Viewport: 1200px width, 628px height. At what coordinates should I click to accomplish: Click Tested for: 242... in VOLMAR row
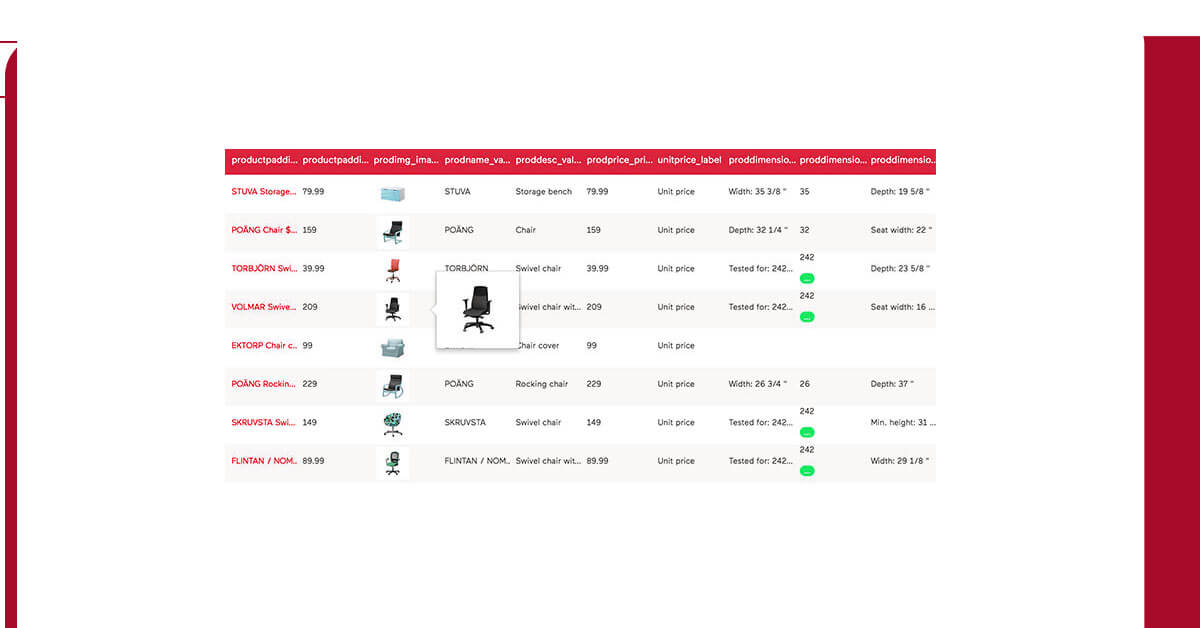pyautogui.click(x=762, y=307)
